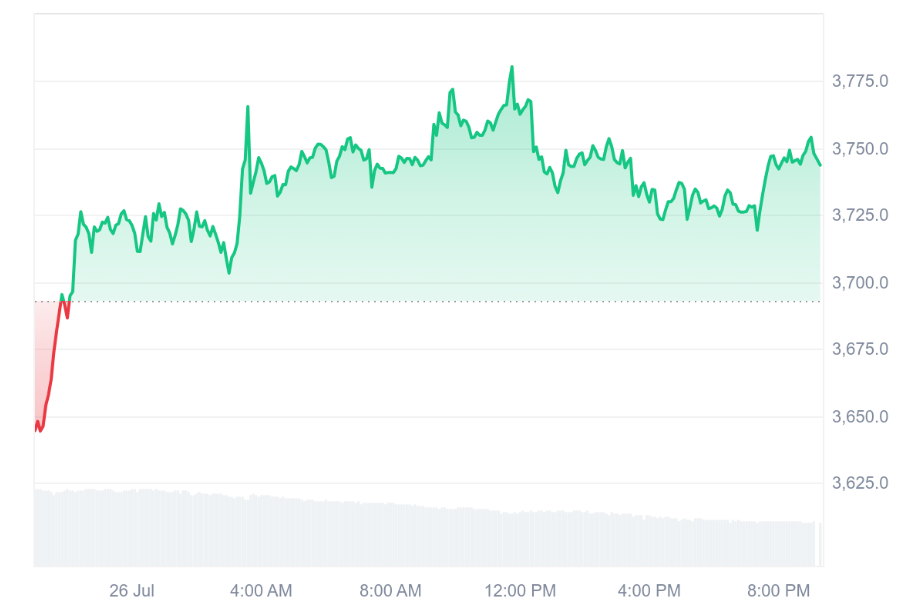The height and width of the screenshot is (606, 914).
Task: Click the 3,775.0 price axis label
Action: pos(860,81)
